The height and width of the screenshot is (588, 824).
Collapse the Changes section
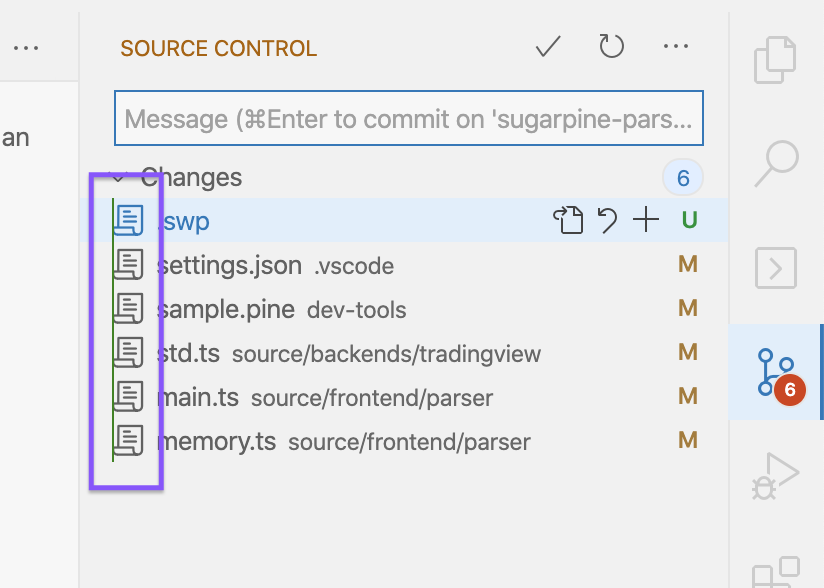pyautogui.click(x=119, y=177)
